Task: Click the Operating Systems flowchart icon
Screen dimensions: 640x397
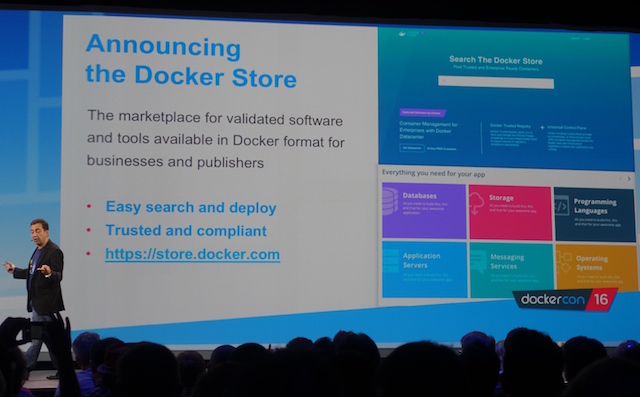Action: pos(564,262)
